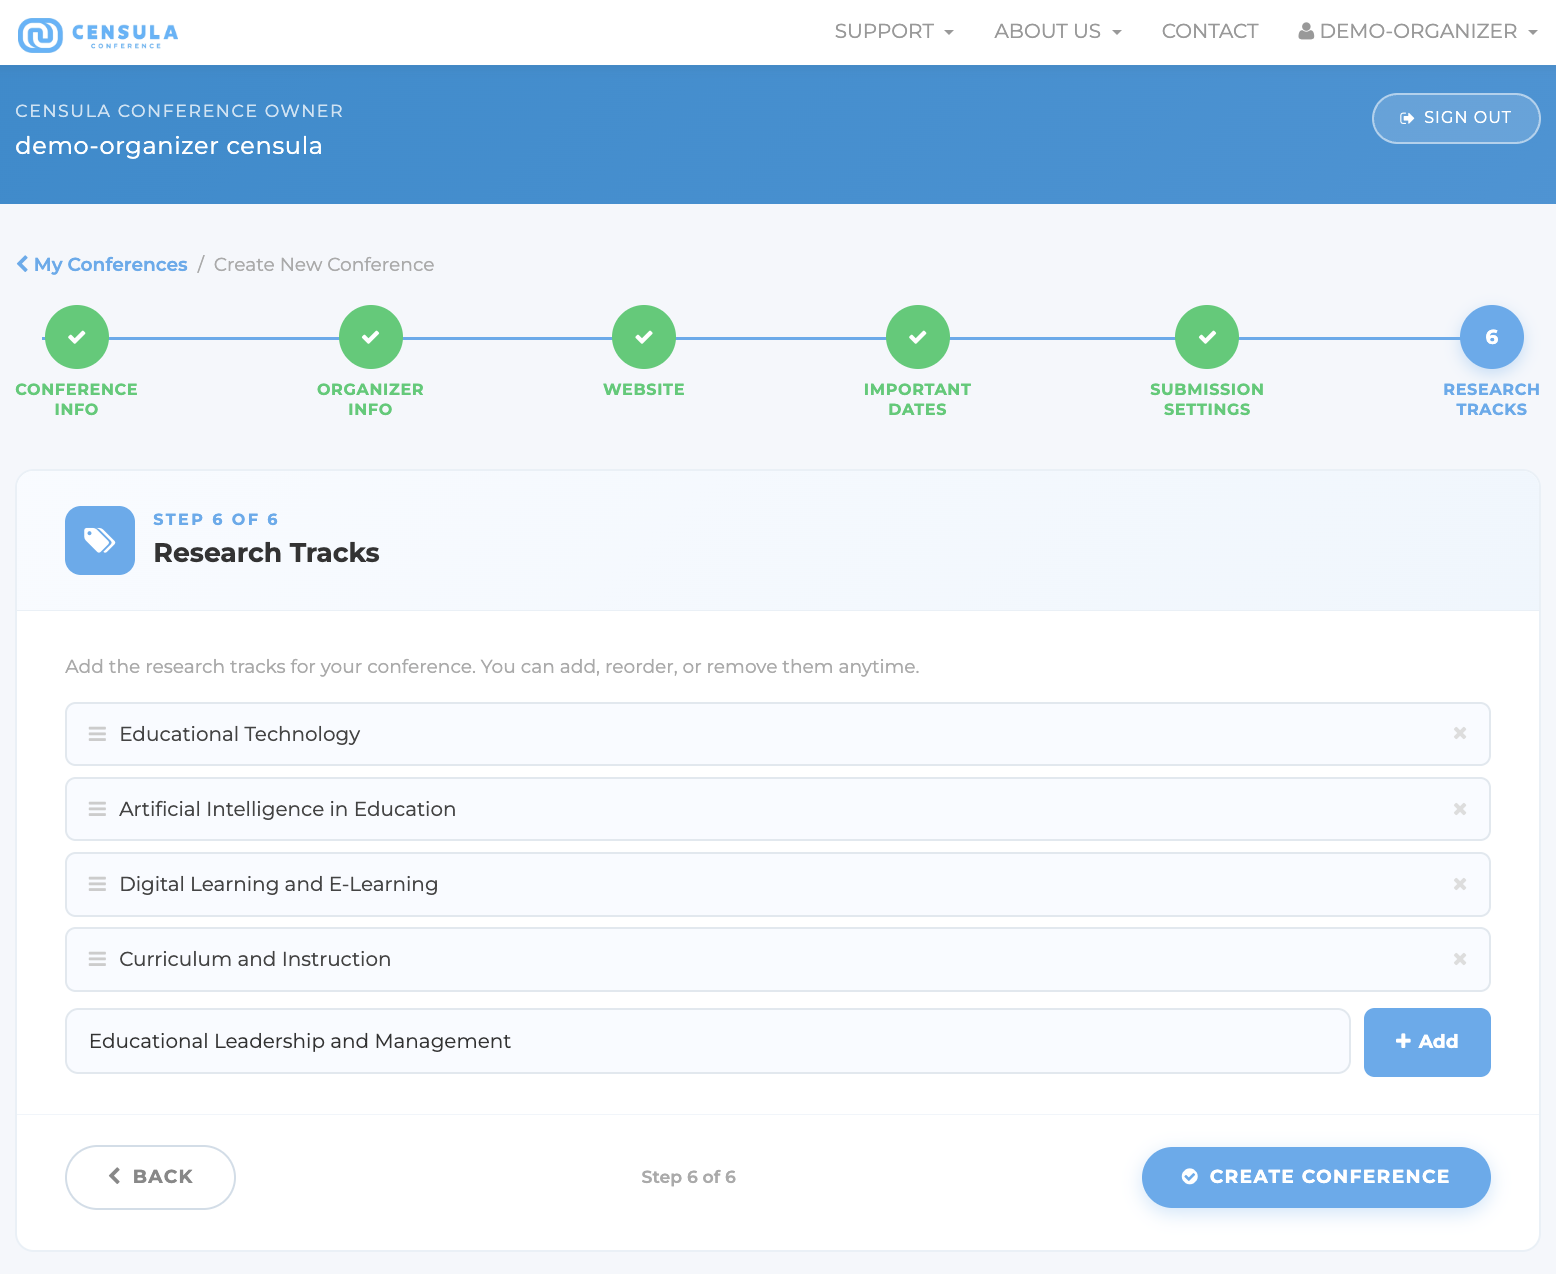Click the SIGN OUT button

coord(1455,118)
